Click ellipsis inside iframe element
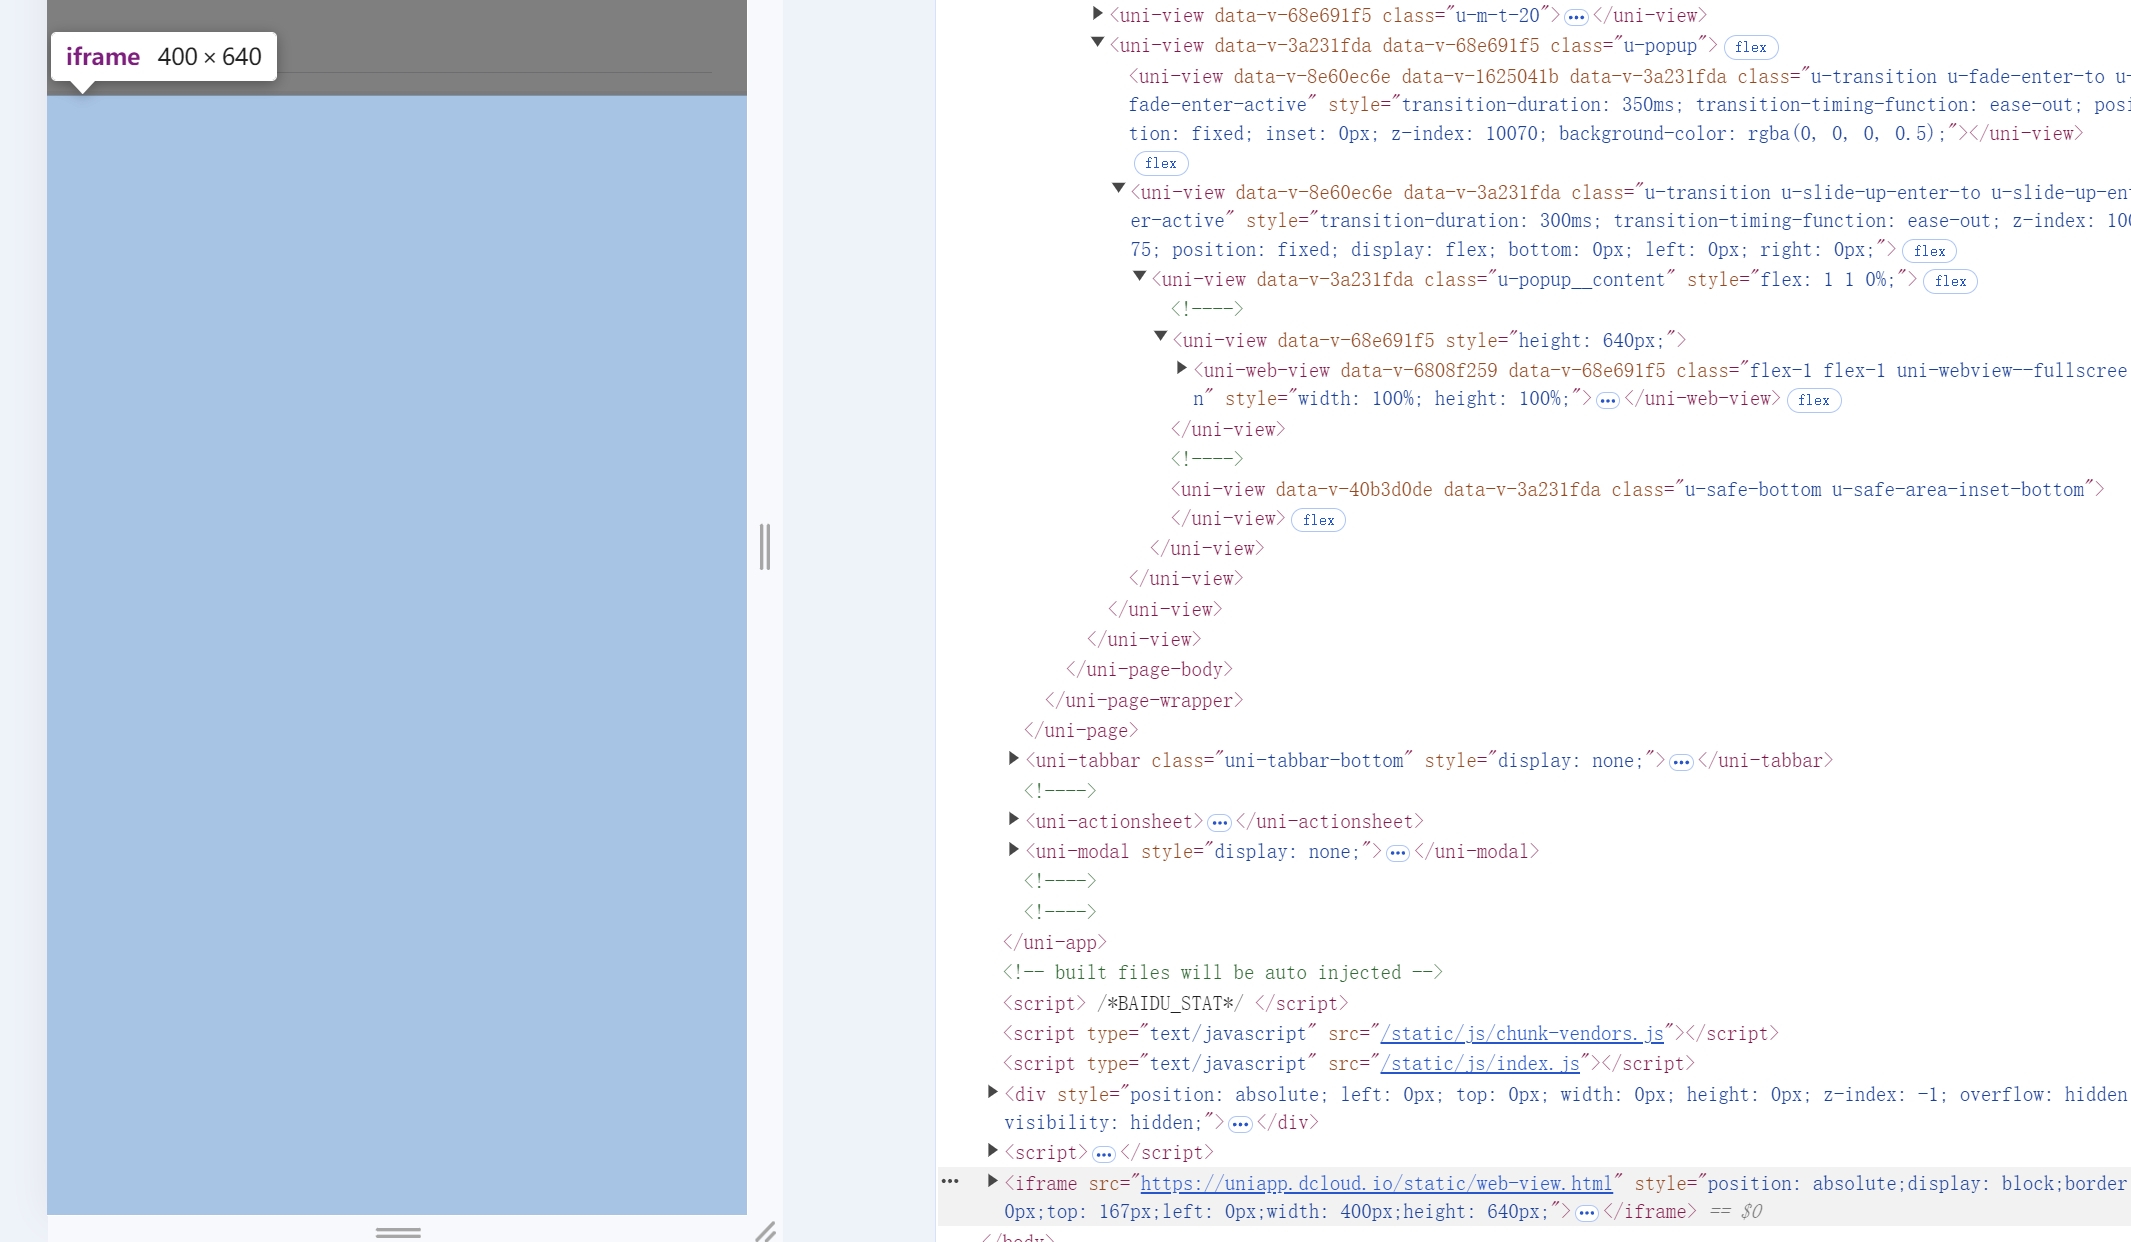Screen dimensions: 2131x1242 pyautogui.click(x=1587, y=1213)
